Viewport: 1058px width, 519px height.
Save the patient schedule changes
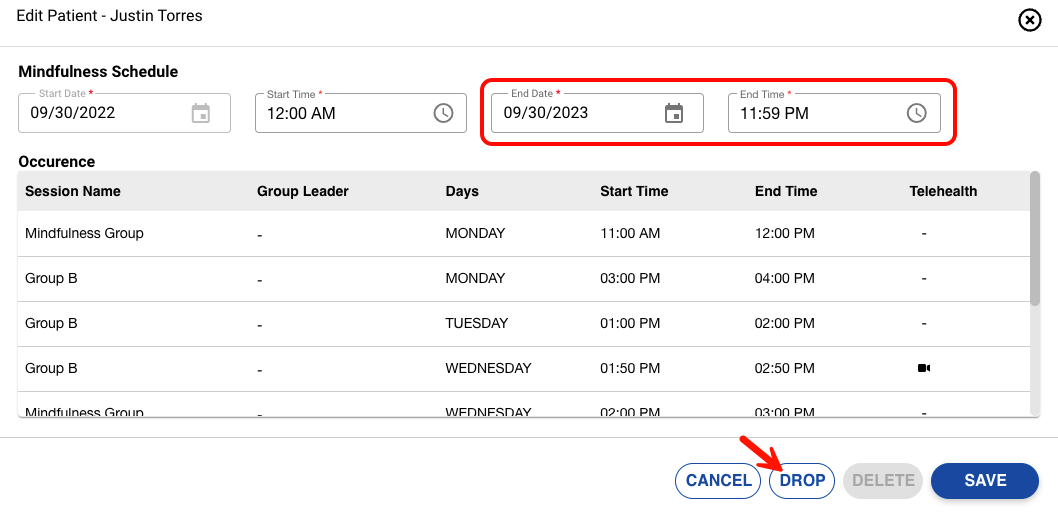(x=984, y=481)
